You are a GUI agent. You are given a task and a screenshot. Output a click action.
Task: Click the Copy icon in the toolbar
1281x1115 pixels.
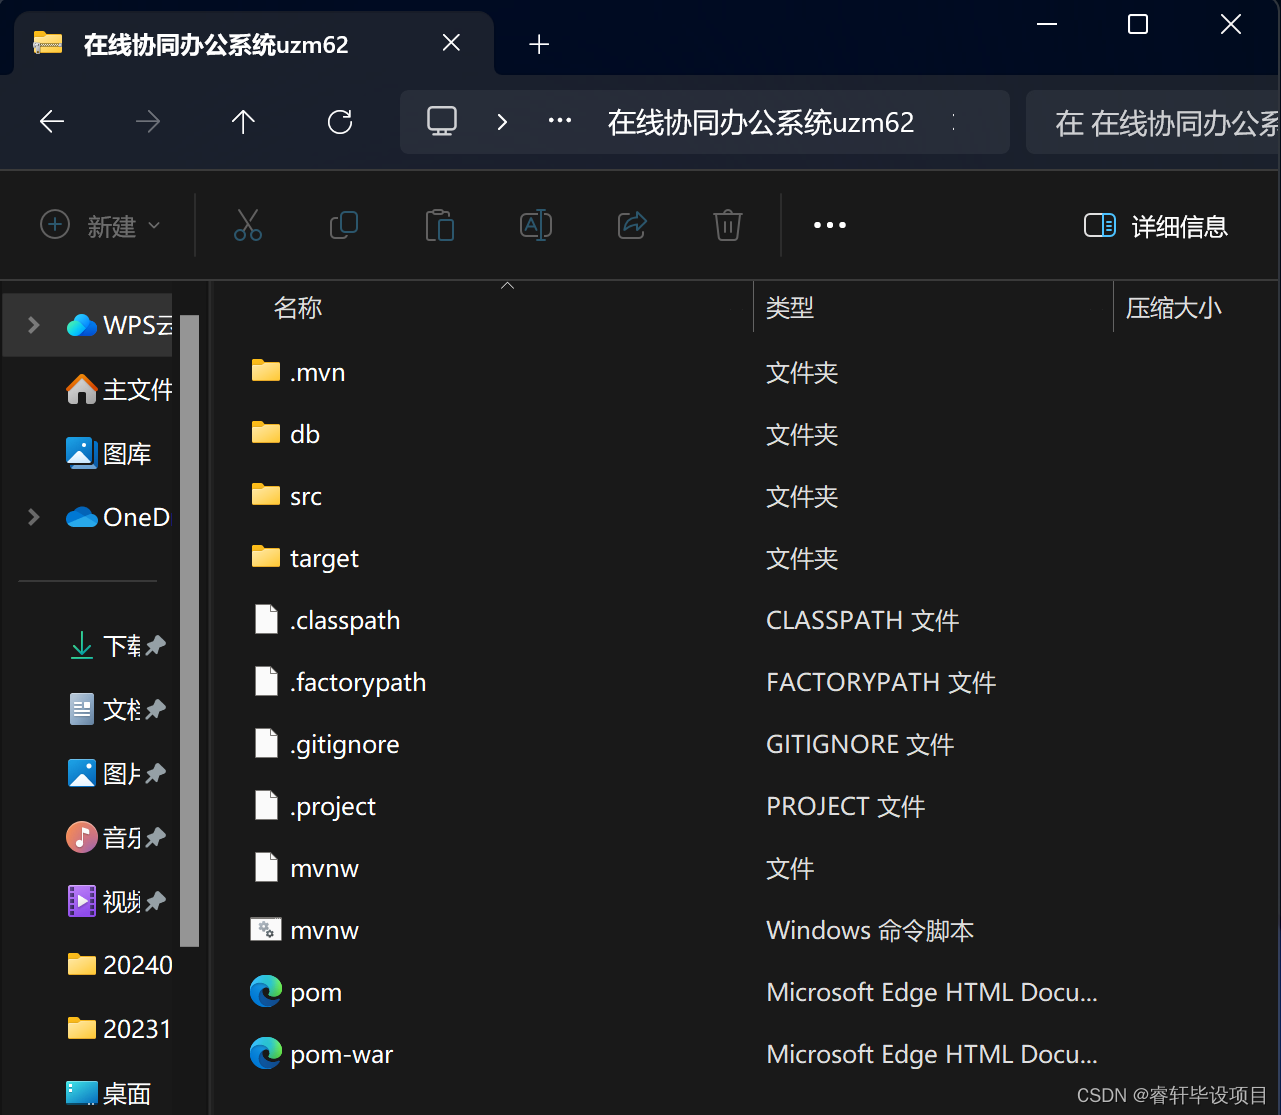click(343, 225)
